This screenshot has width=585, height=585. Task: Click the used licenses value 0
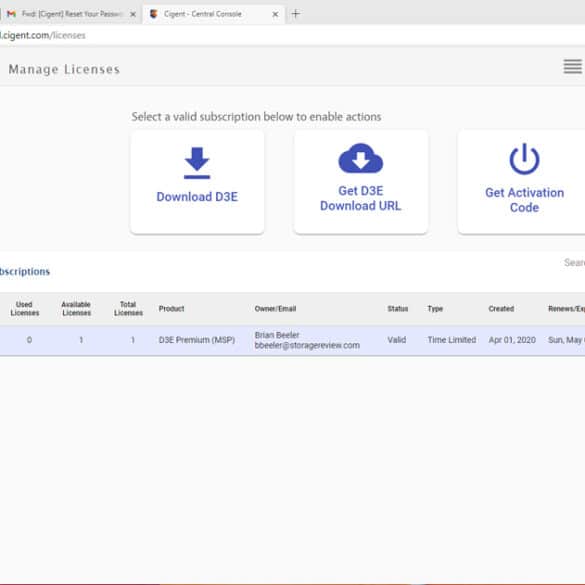(29, 340)
